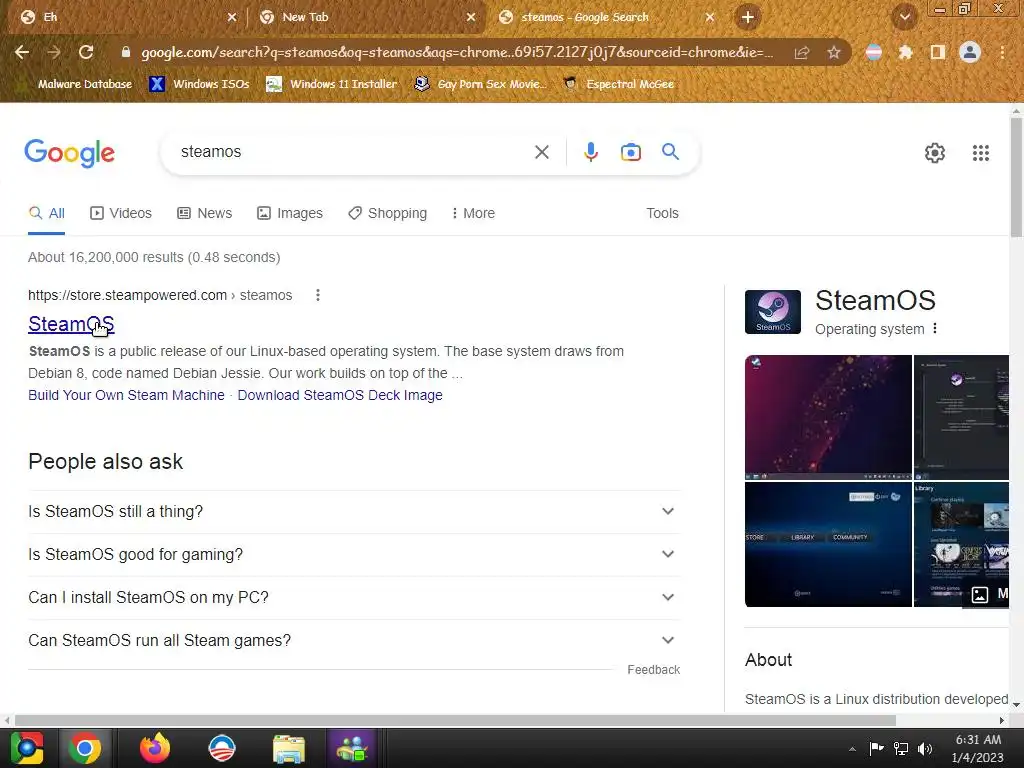Screen dimensions: 1024x768
Task: Go back to the previous page
Action: click(x=22, y=52)
